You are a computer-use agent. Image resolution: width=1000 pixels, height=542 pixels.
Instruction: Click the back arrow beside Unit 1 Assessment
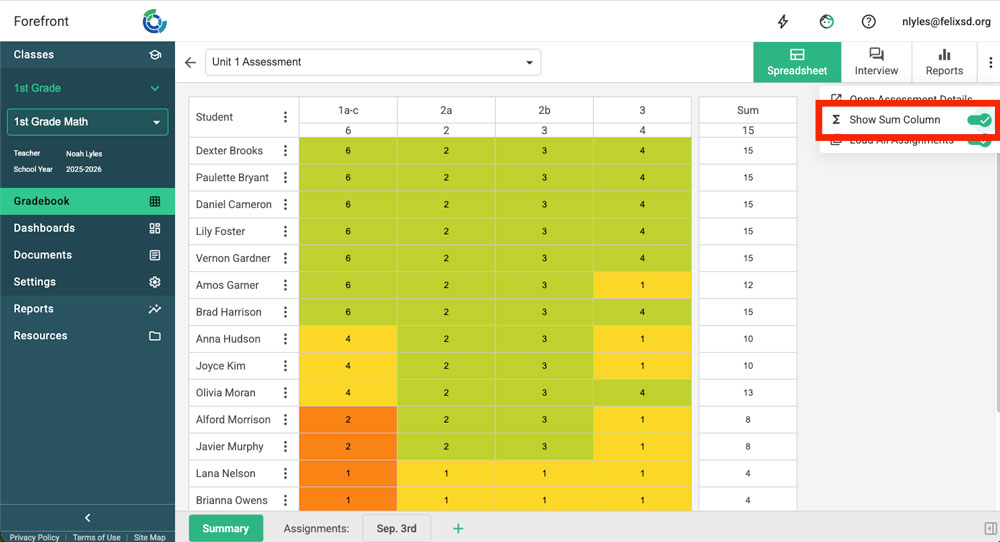(190, 62)
